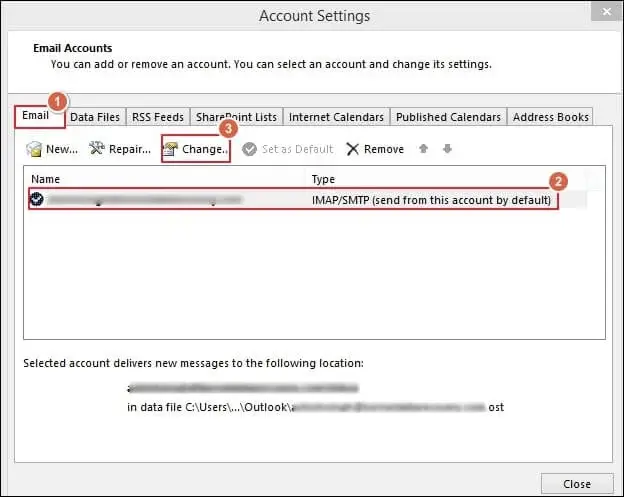Click the Remove X icon
This screenshot has width=624, height=497.
[x=353, y=149]
